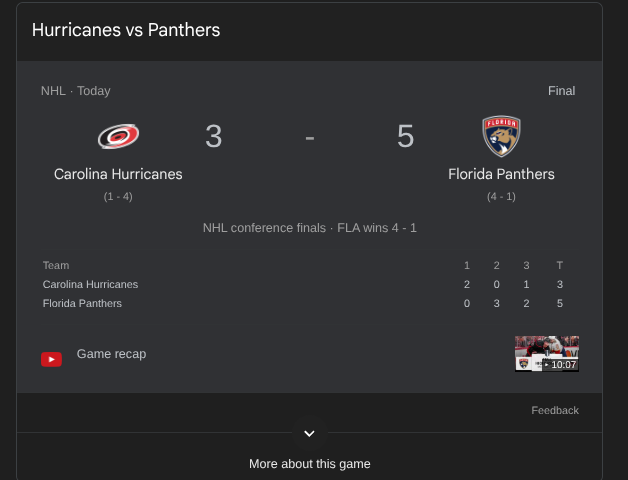The image size is (628, 480).
Task: Click Florida Panthers row in period table
Action: tap(303, 303)
